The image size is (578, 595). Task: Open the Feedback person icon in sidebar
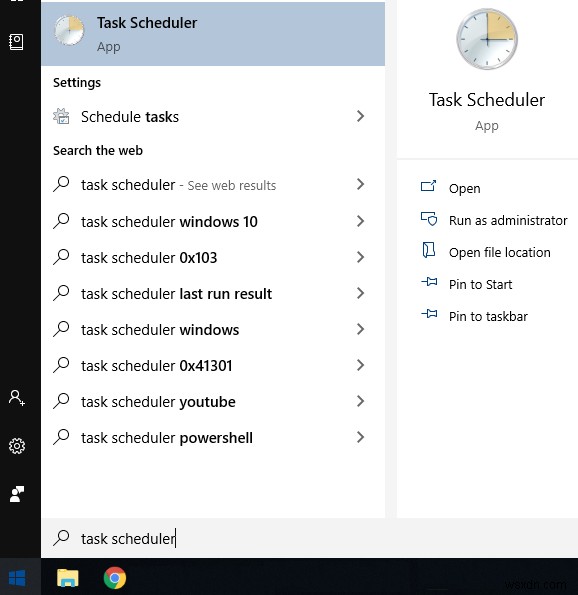17,494
